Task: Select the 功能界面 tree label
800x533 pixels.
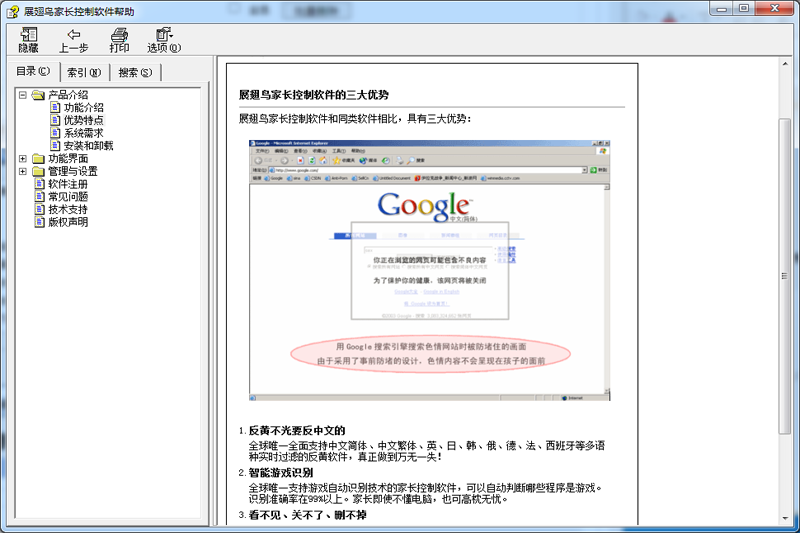Action: click(68, 159)
